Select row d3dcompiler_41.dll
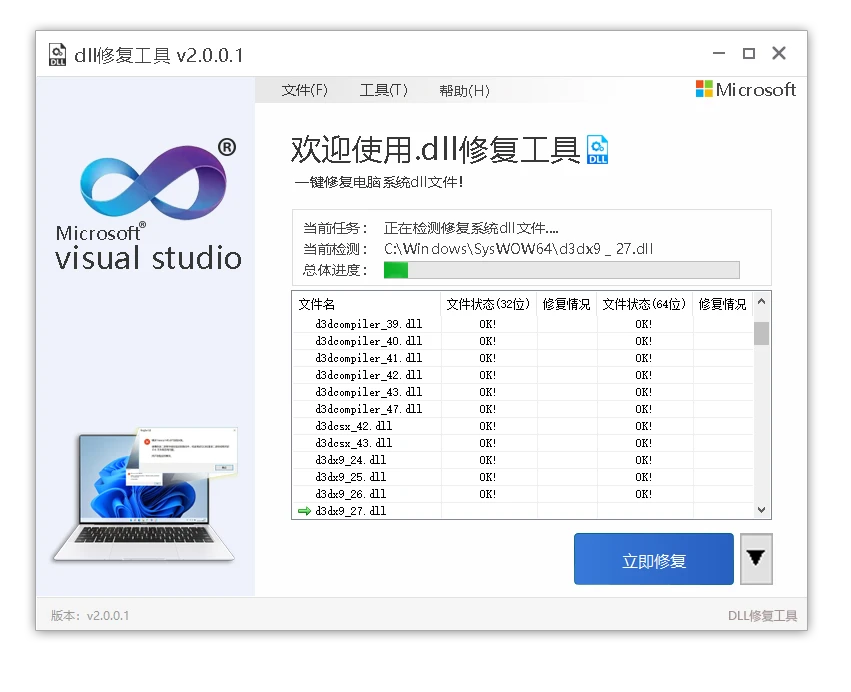Image resolution: width=851 pixels, height=692 pixels. [x=523, y=358]
